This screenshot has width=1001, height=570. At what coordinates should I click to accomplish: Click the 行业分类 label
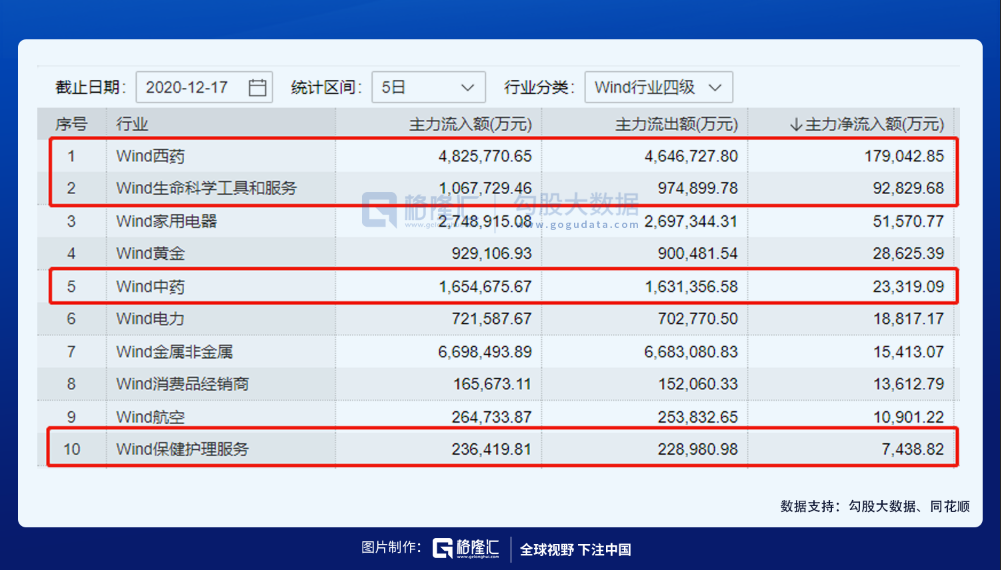click(x=539, y=87)
